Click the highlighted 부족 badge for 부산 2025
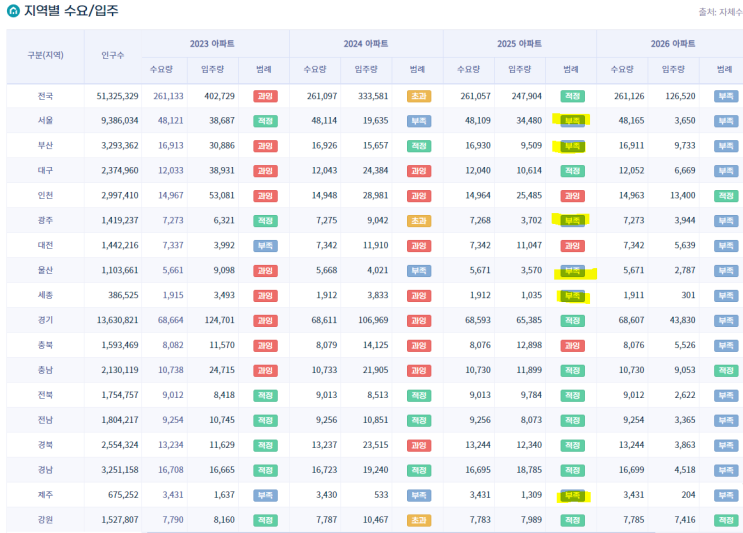Screen dimensions: 743x533 click(572, 146)
